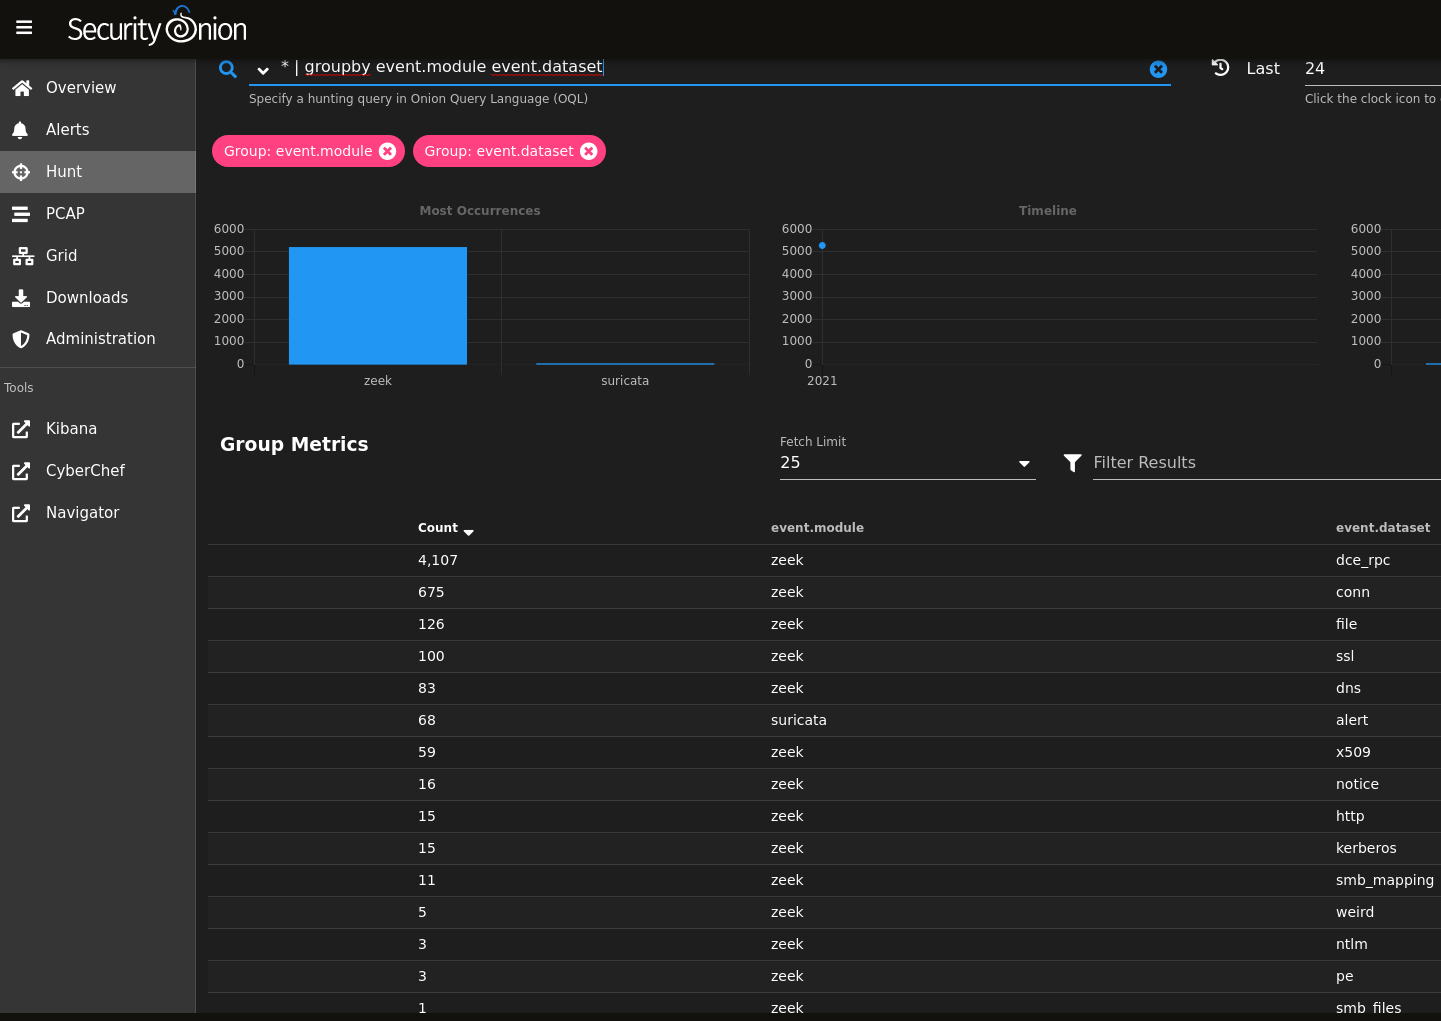Viewport: 1441px width, 1021px height.
Task: Click the Filter Results funnel icon
Action: pyautogui.click(x=1072, y=463)
